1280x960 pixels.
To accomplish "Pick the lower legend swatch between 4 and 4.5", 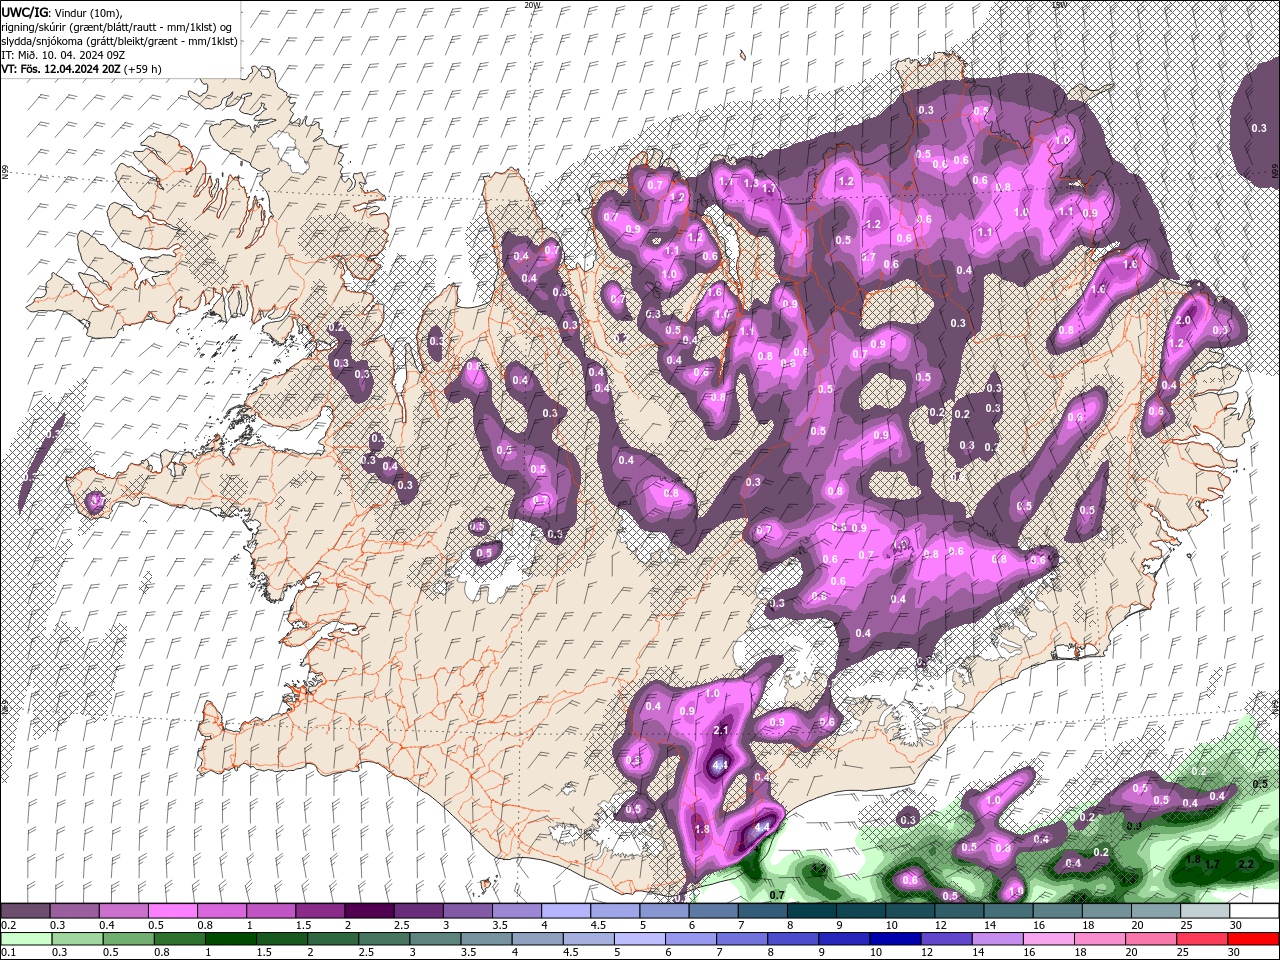I will coord(537,939).
